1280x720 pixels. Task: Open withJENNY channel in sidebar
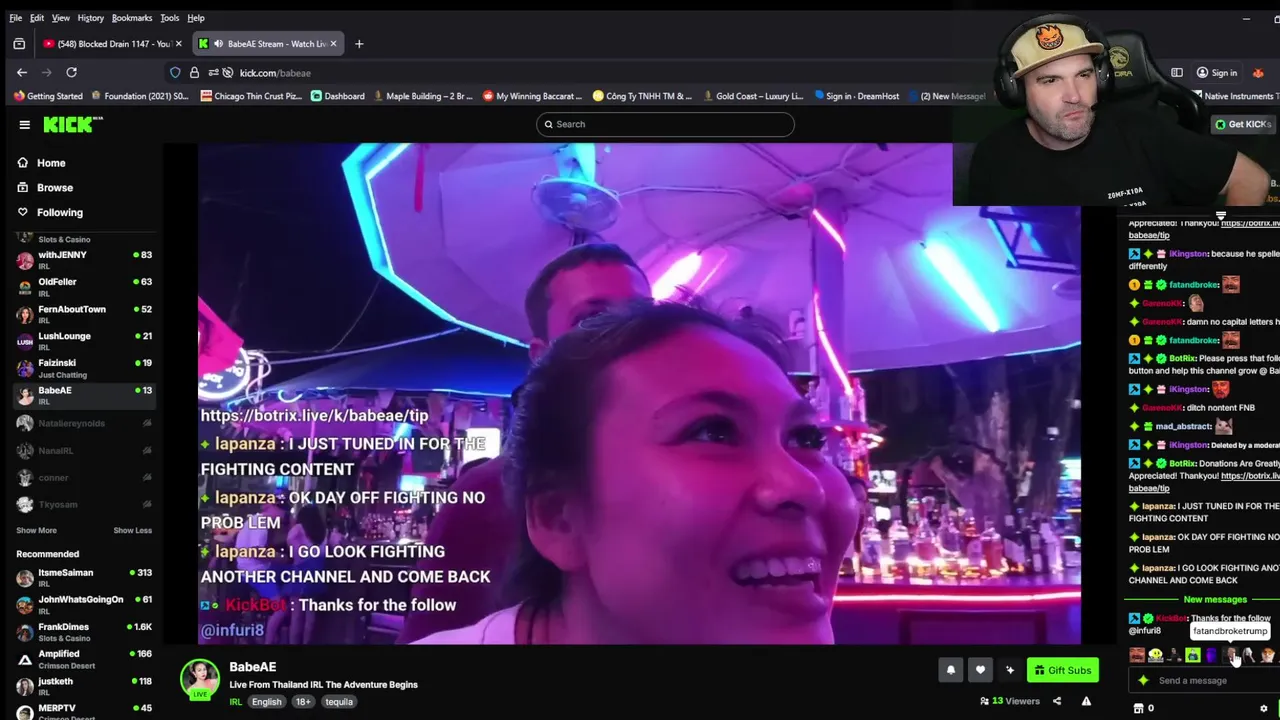click(85, 260)
